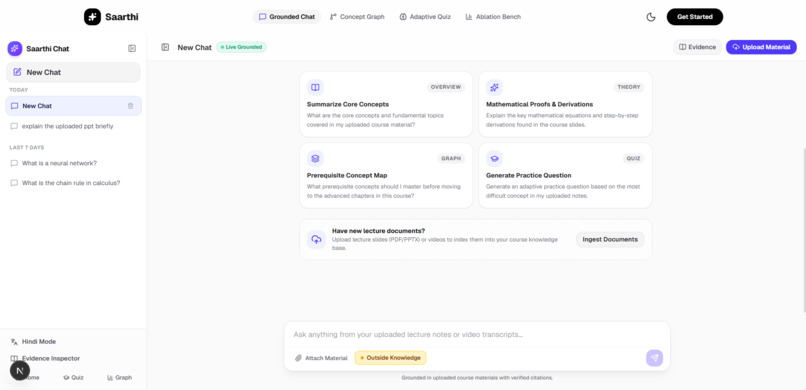Click the graduation cap icon on Practice Question

pyautogui.click(x=494, y=158)
